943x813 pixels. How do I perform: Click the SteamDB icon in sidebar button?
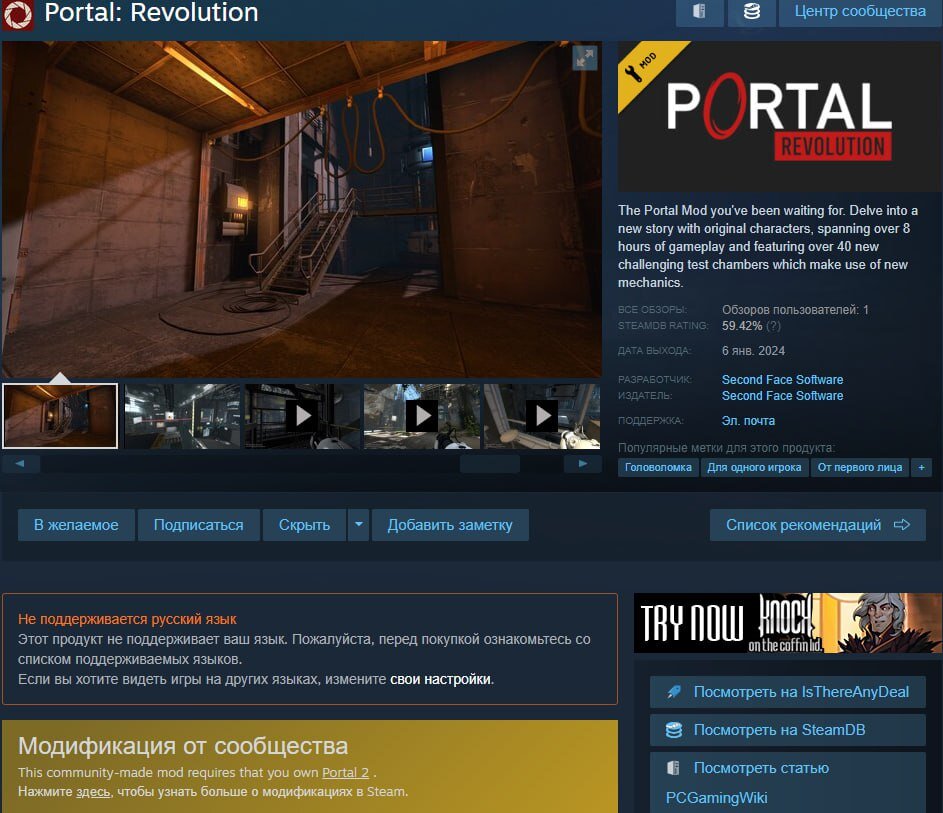[x=674, y=730]
